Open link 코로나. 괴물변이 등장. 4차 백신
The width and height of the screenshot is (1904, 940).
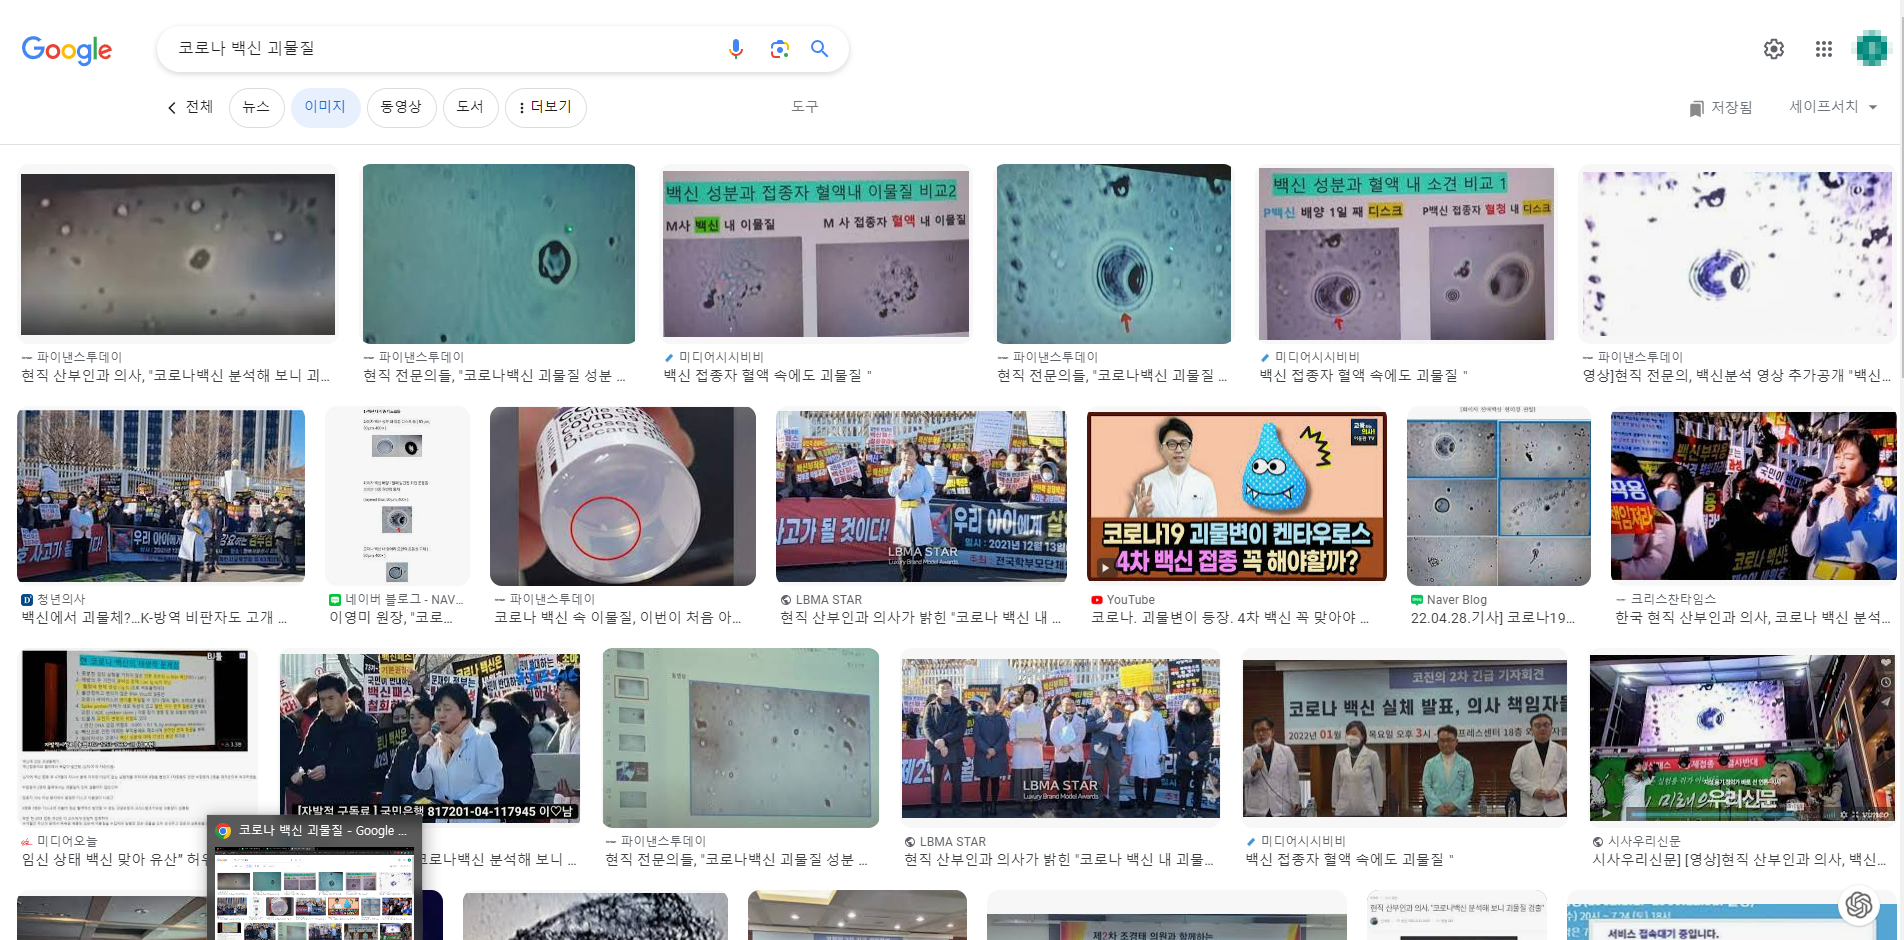[x=1230, y=617]
